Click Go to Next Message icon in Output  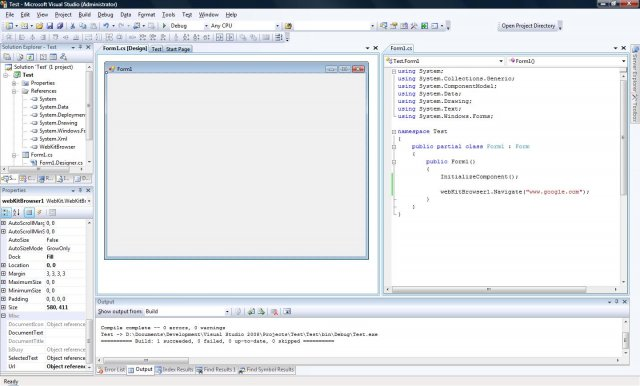[261, 312]
